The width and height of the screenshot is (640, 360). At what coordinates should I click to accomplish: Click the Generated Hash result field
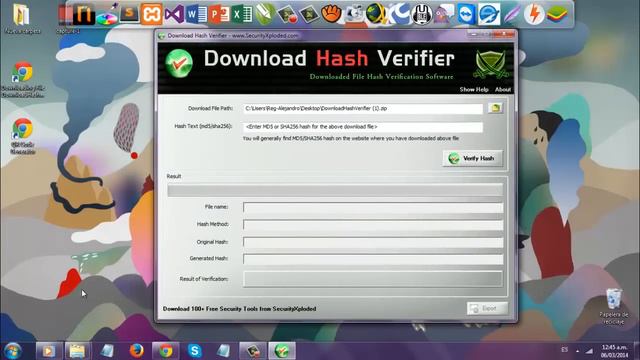pos(373,259)
